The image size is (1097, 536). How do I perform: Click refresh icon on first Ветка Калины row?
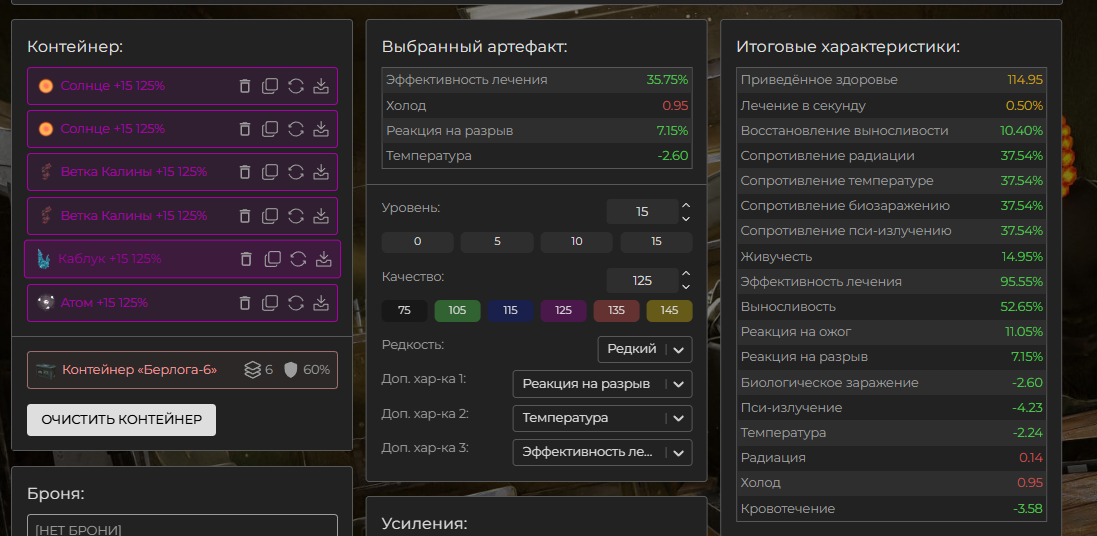(x=296, y=172)
